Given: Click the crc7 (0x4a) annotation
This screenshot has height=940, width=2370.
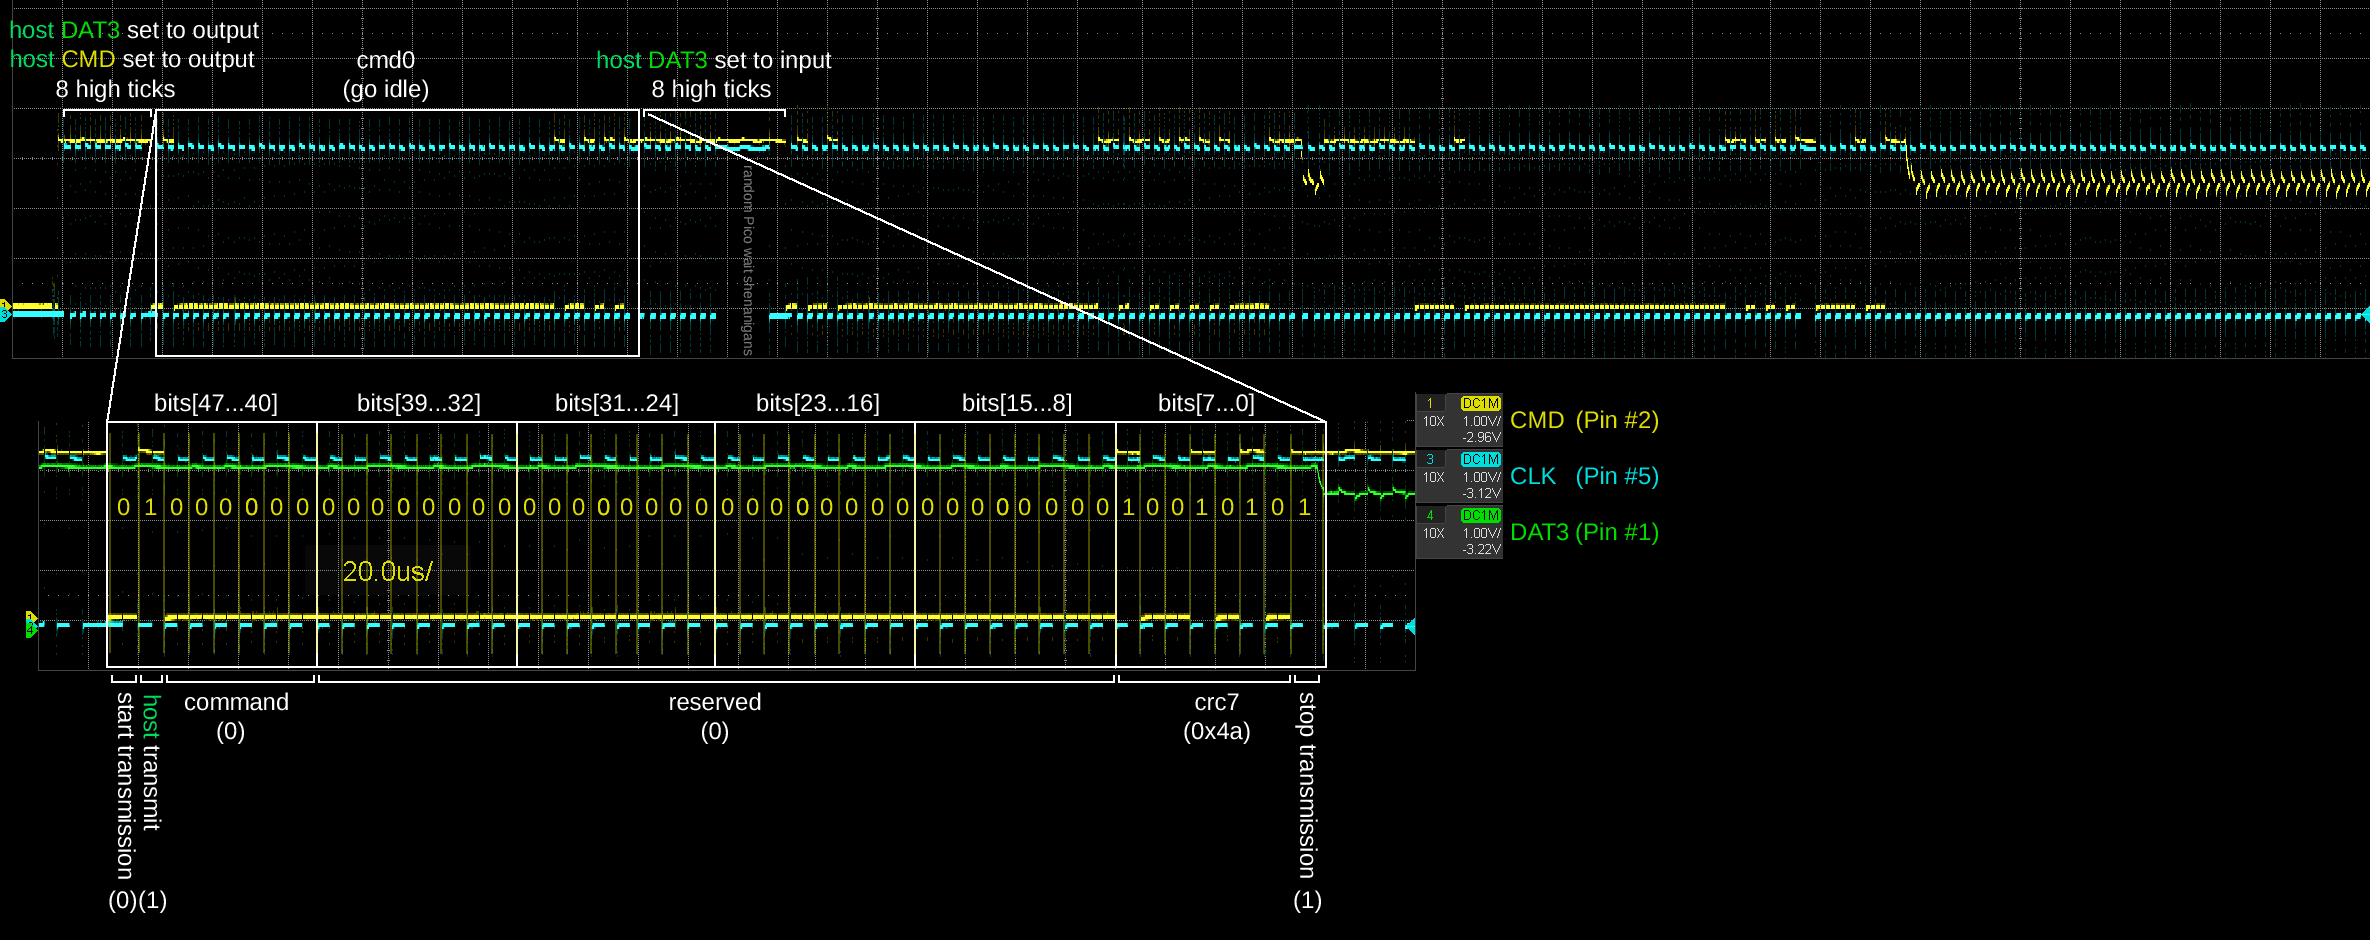Looking at the screenshot, I should 1216,716.
